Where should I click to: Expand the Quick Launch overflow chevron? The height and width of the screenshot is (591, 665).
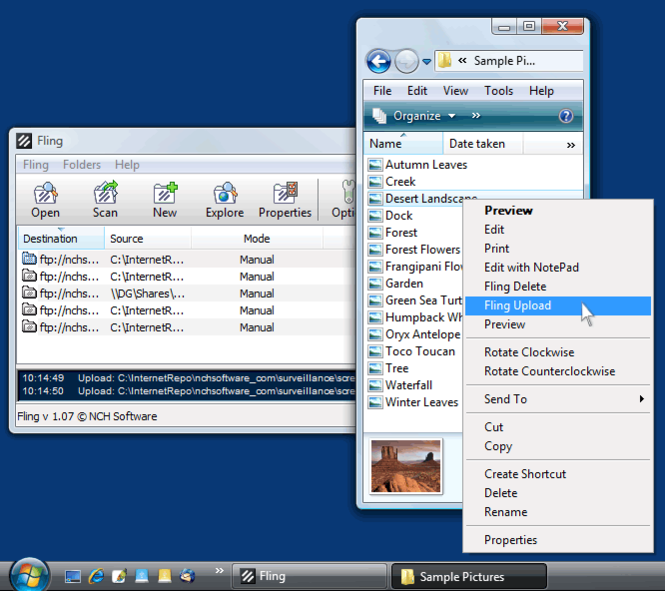(219, 571)
